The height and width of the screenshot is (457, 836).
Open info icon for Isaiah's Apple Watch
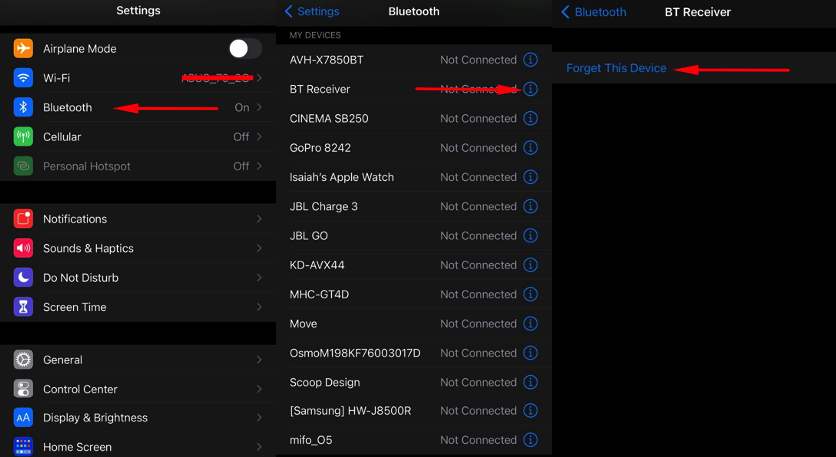click(x=530, y=177)
